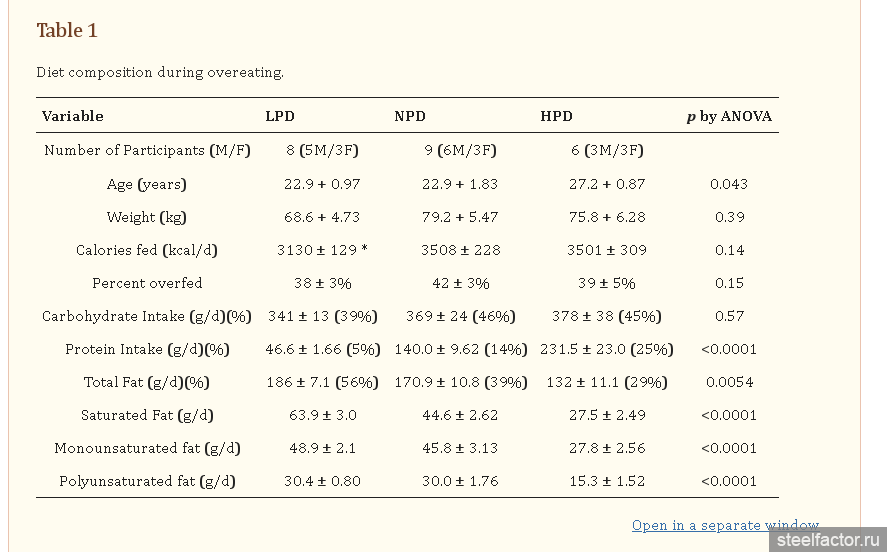
Task: Click the 'Monounsaturated fat (g/d)' row label
Action: [x=147, y=448]
